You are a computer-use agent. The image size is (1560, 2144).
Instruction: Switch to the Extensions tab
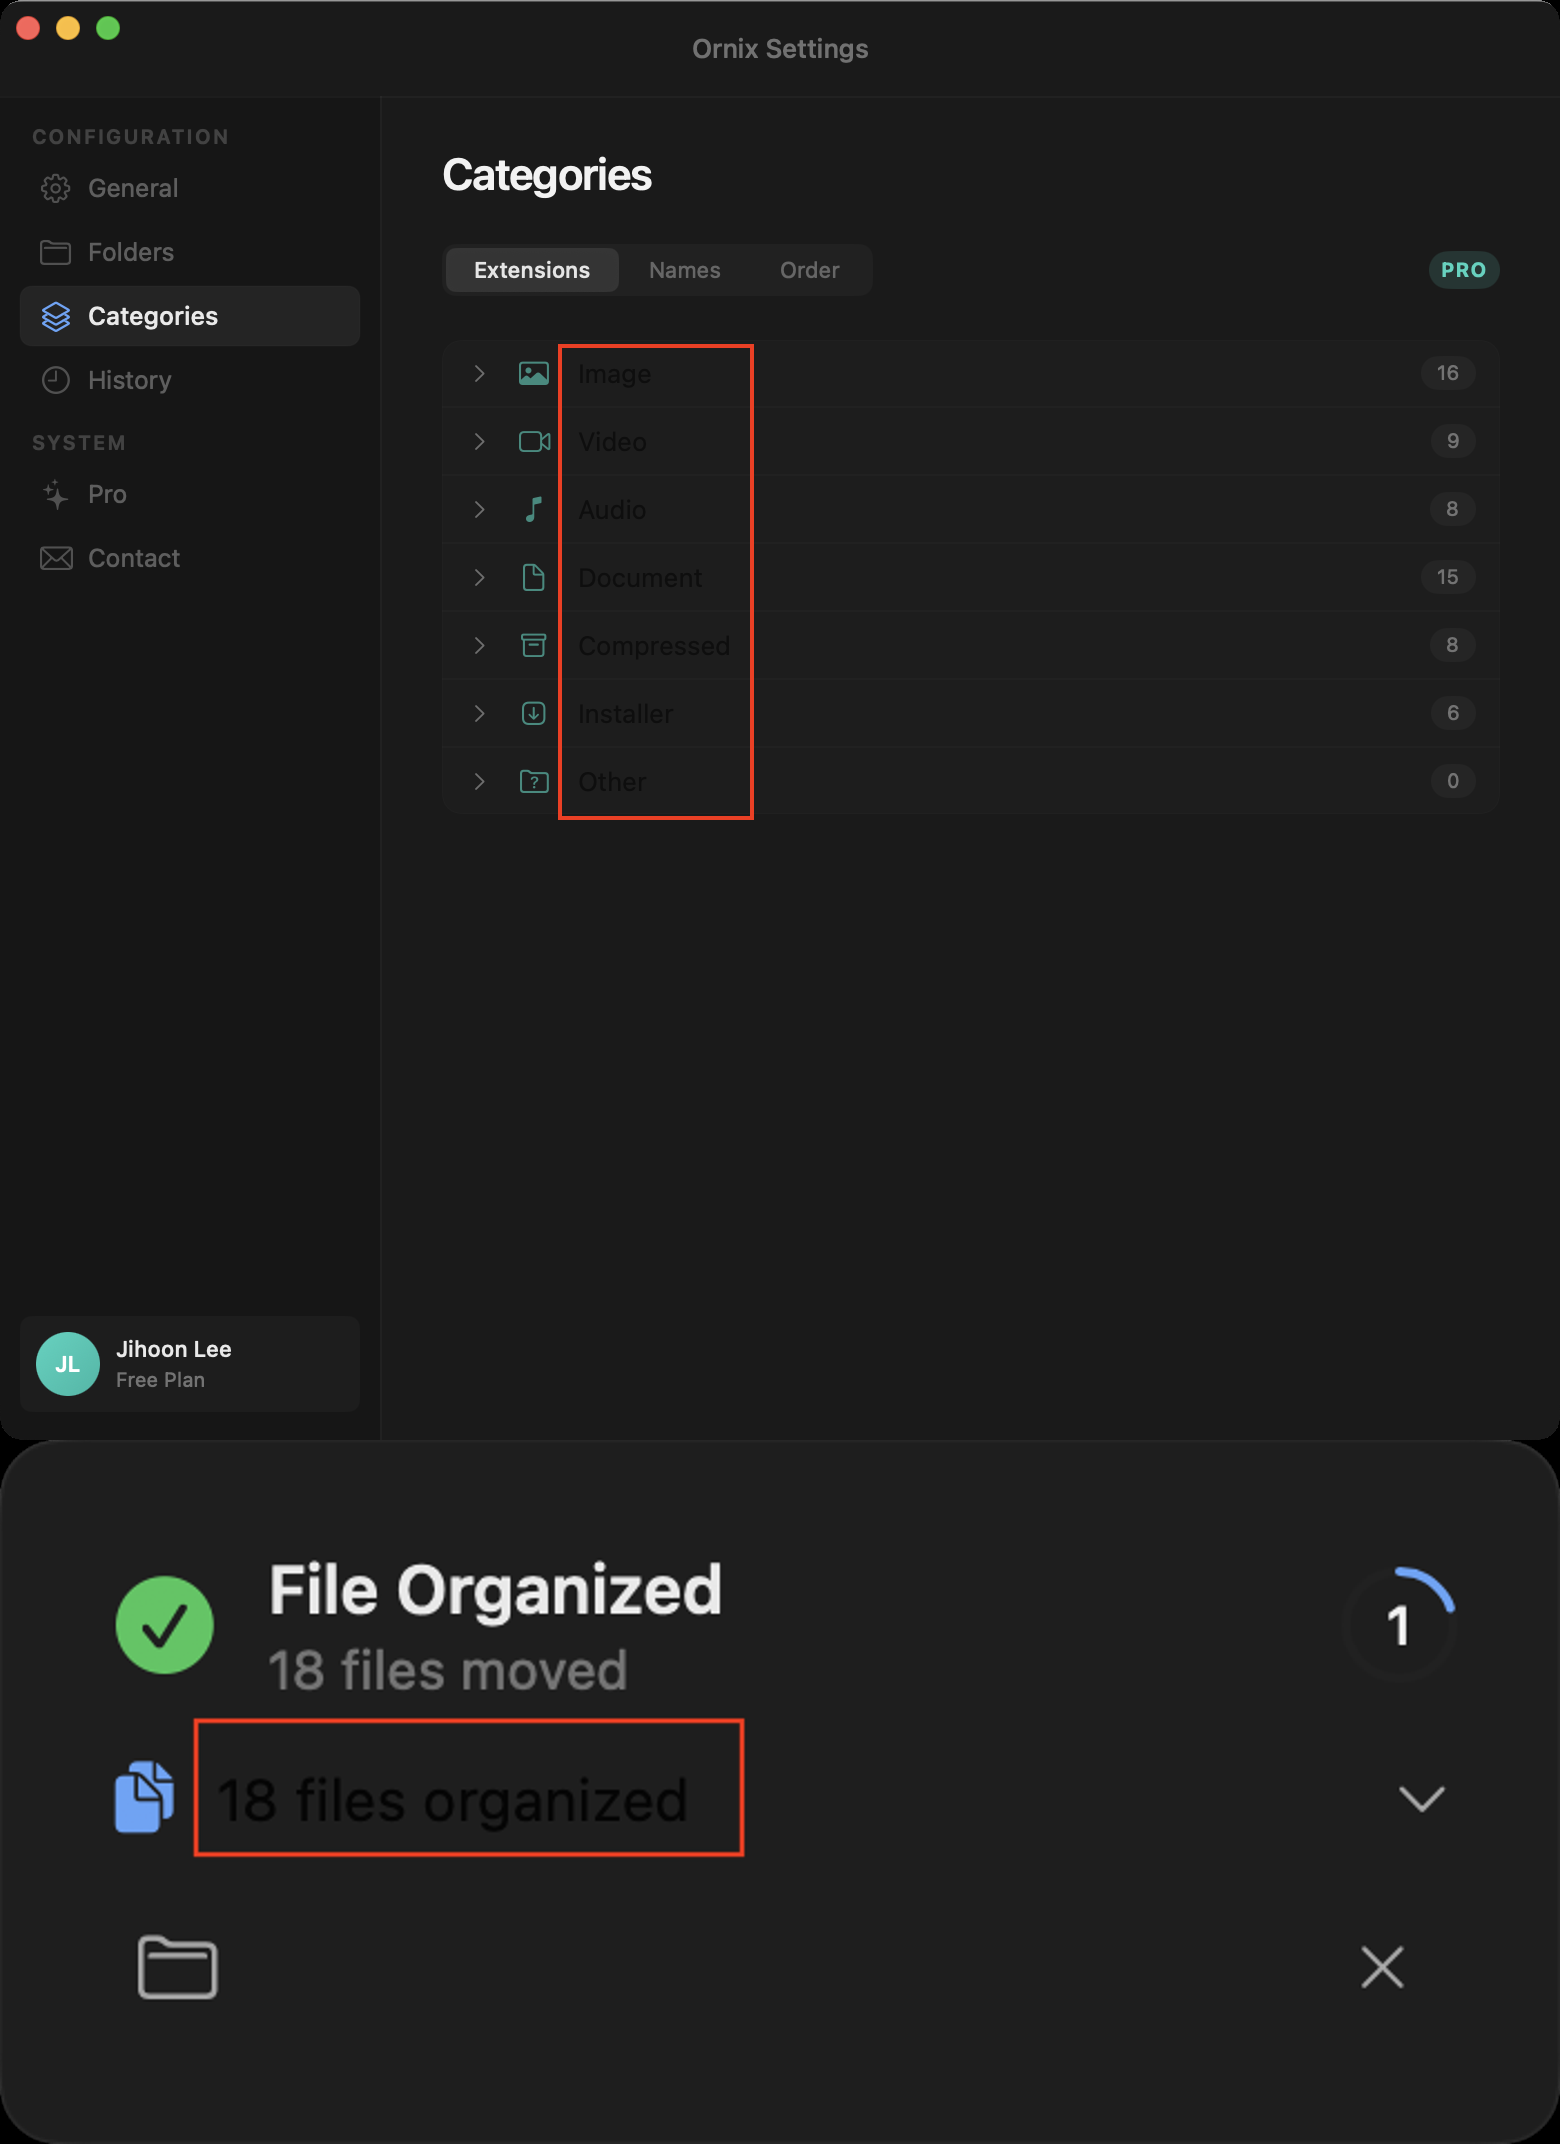click(x=532, y=270)
